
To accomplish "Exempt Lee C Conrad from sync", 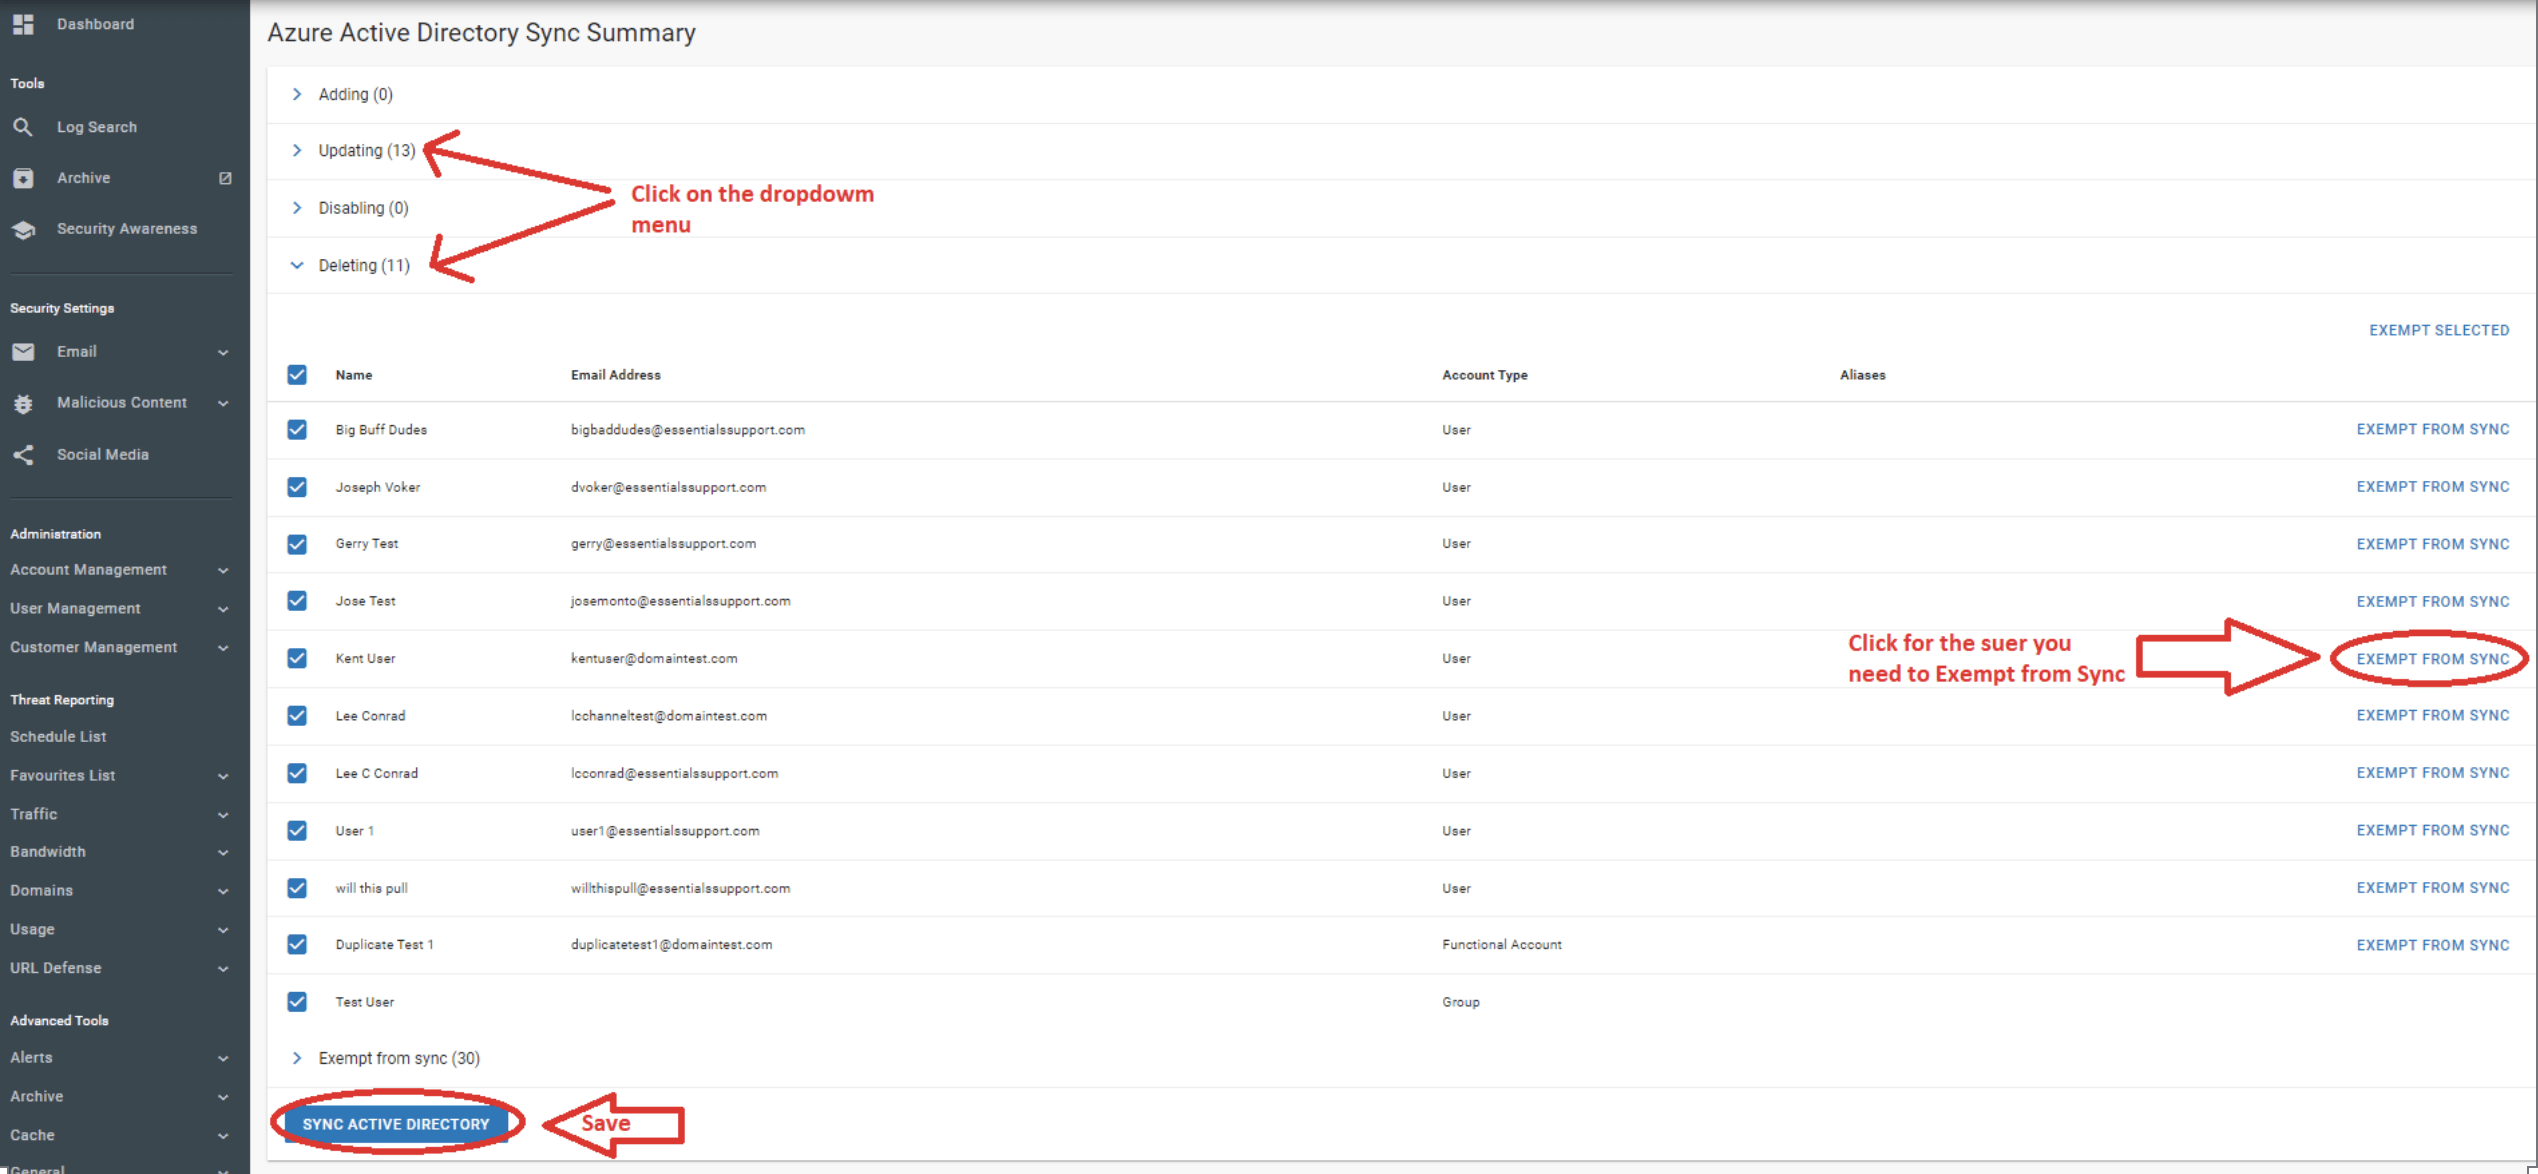I will click(x=2433, y=773).
